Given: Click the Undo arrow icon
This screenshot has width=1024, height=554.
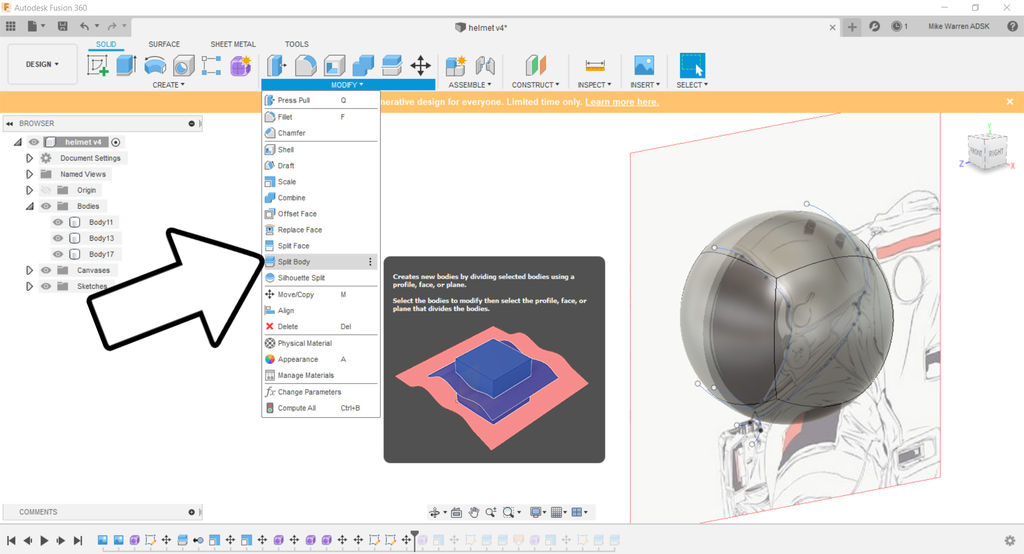Looking at the screenshot, I should coord(84,26).
